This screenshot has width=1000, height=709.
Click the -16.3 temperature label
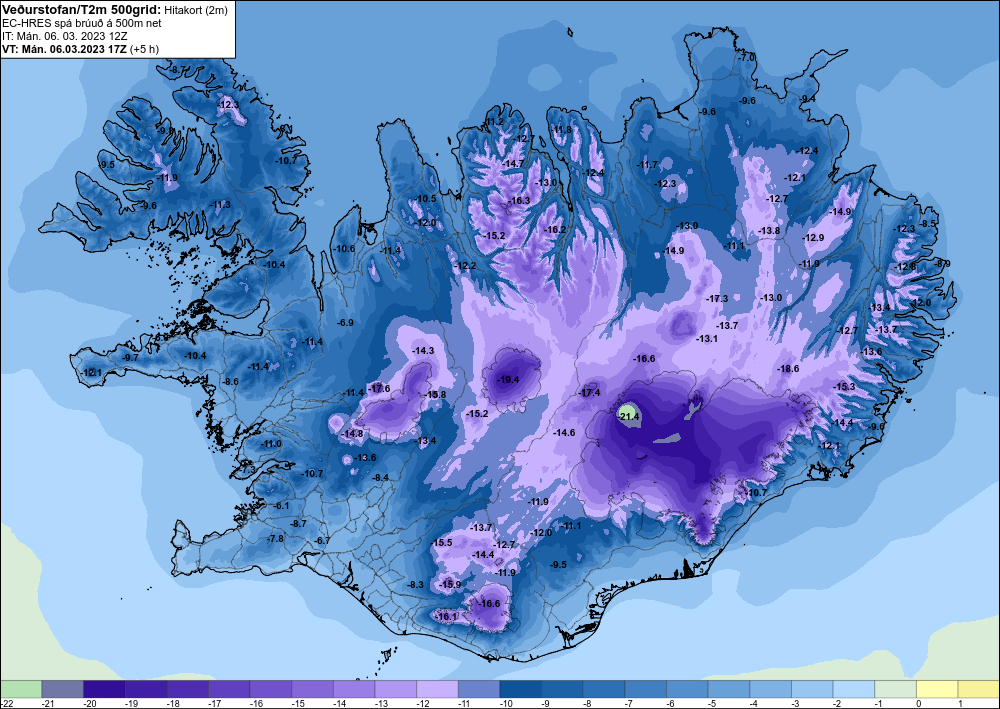point(519,201)
